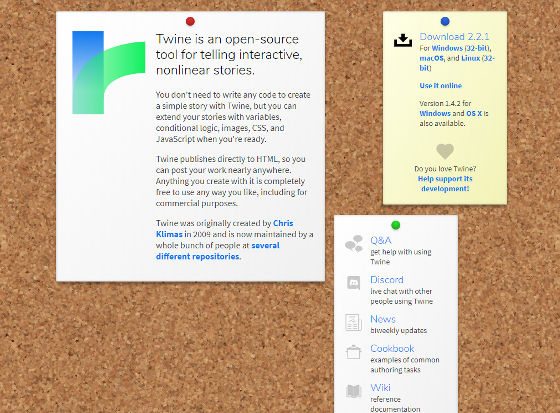Click 'reference documentation' text

point(395,404)
